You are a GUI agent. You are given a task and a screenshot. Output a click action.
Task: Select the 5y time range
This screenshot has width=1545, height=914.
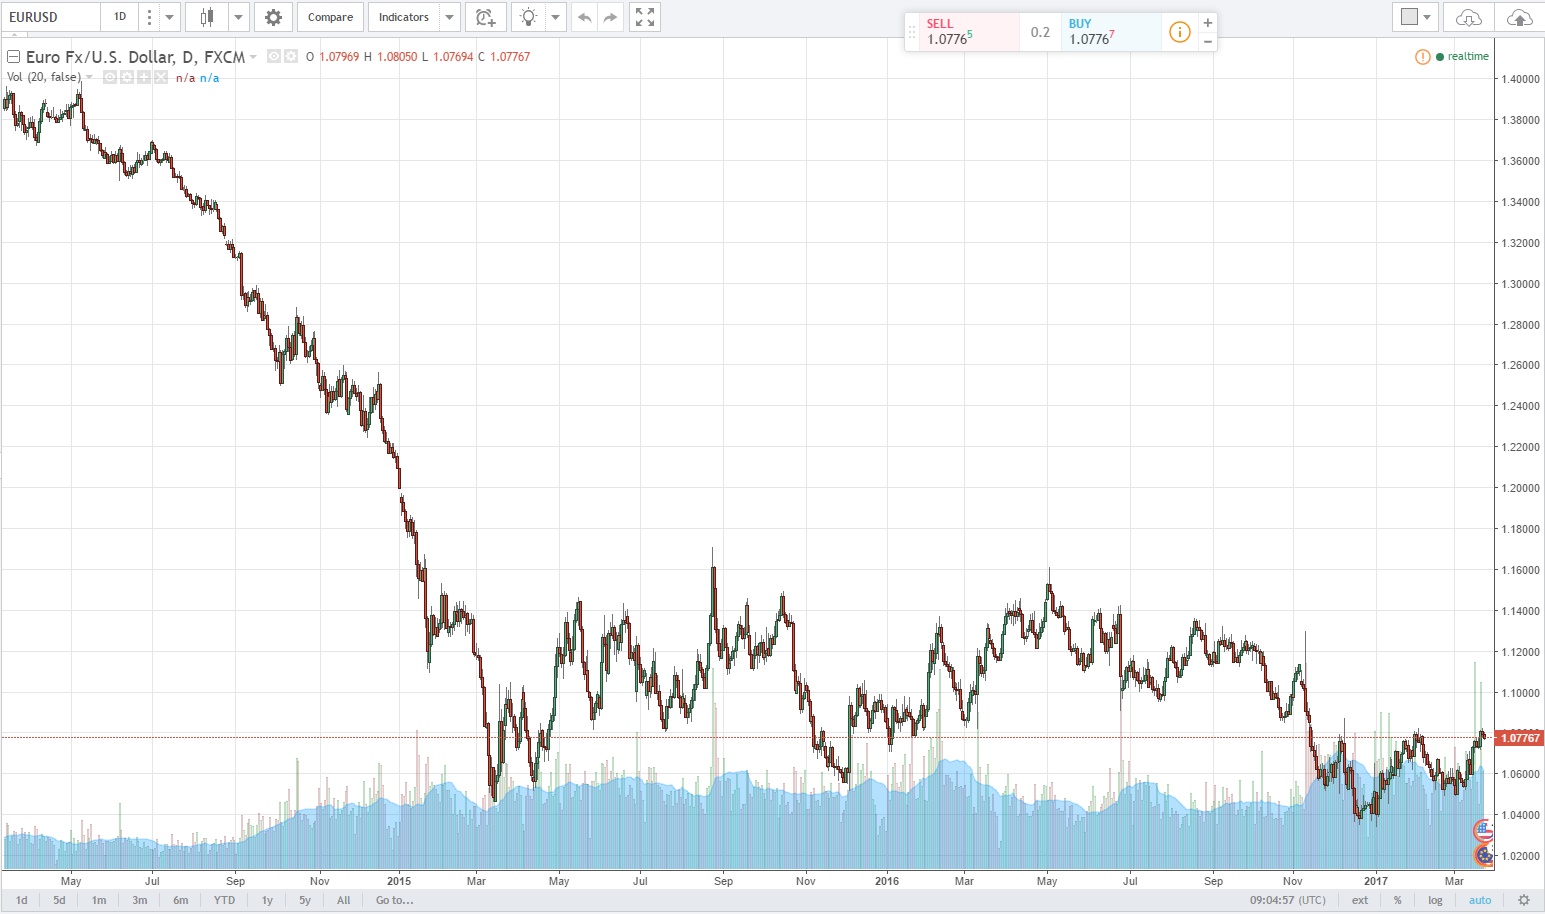305,900
